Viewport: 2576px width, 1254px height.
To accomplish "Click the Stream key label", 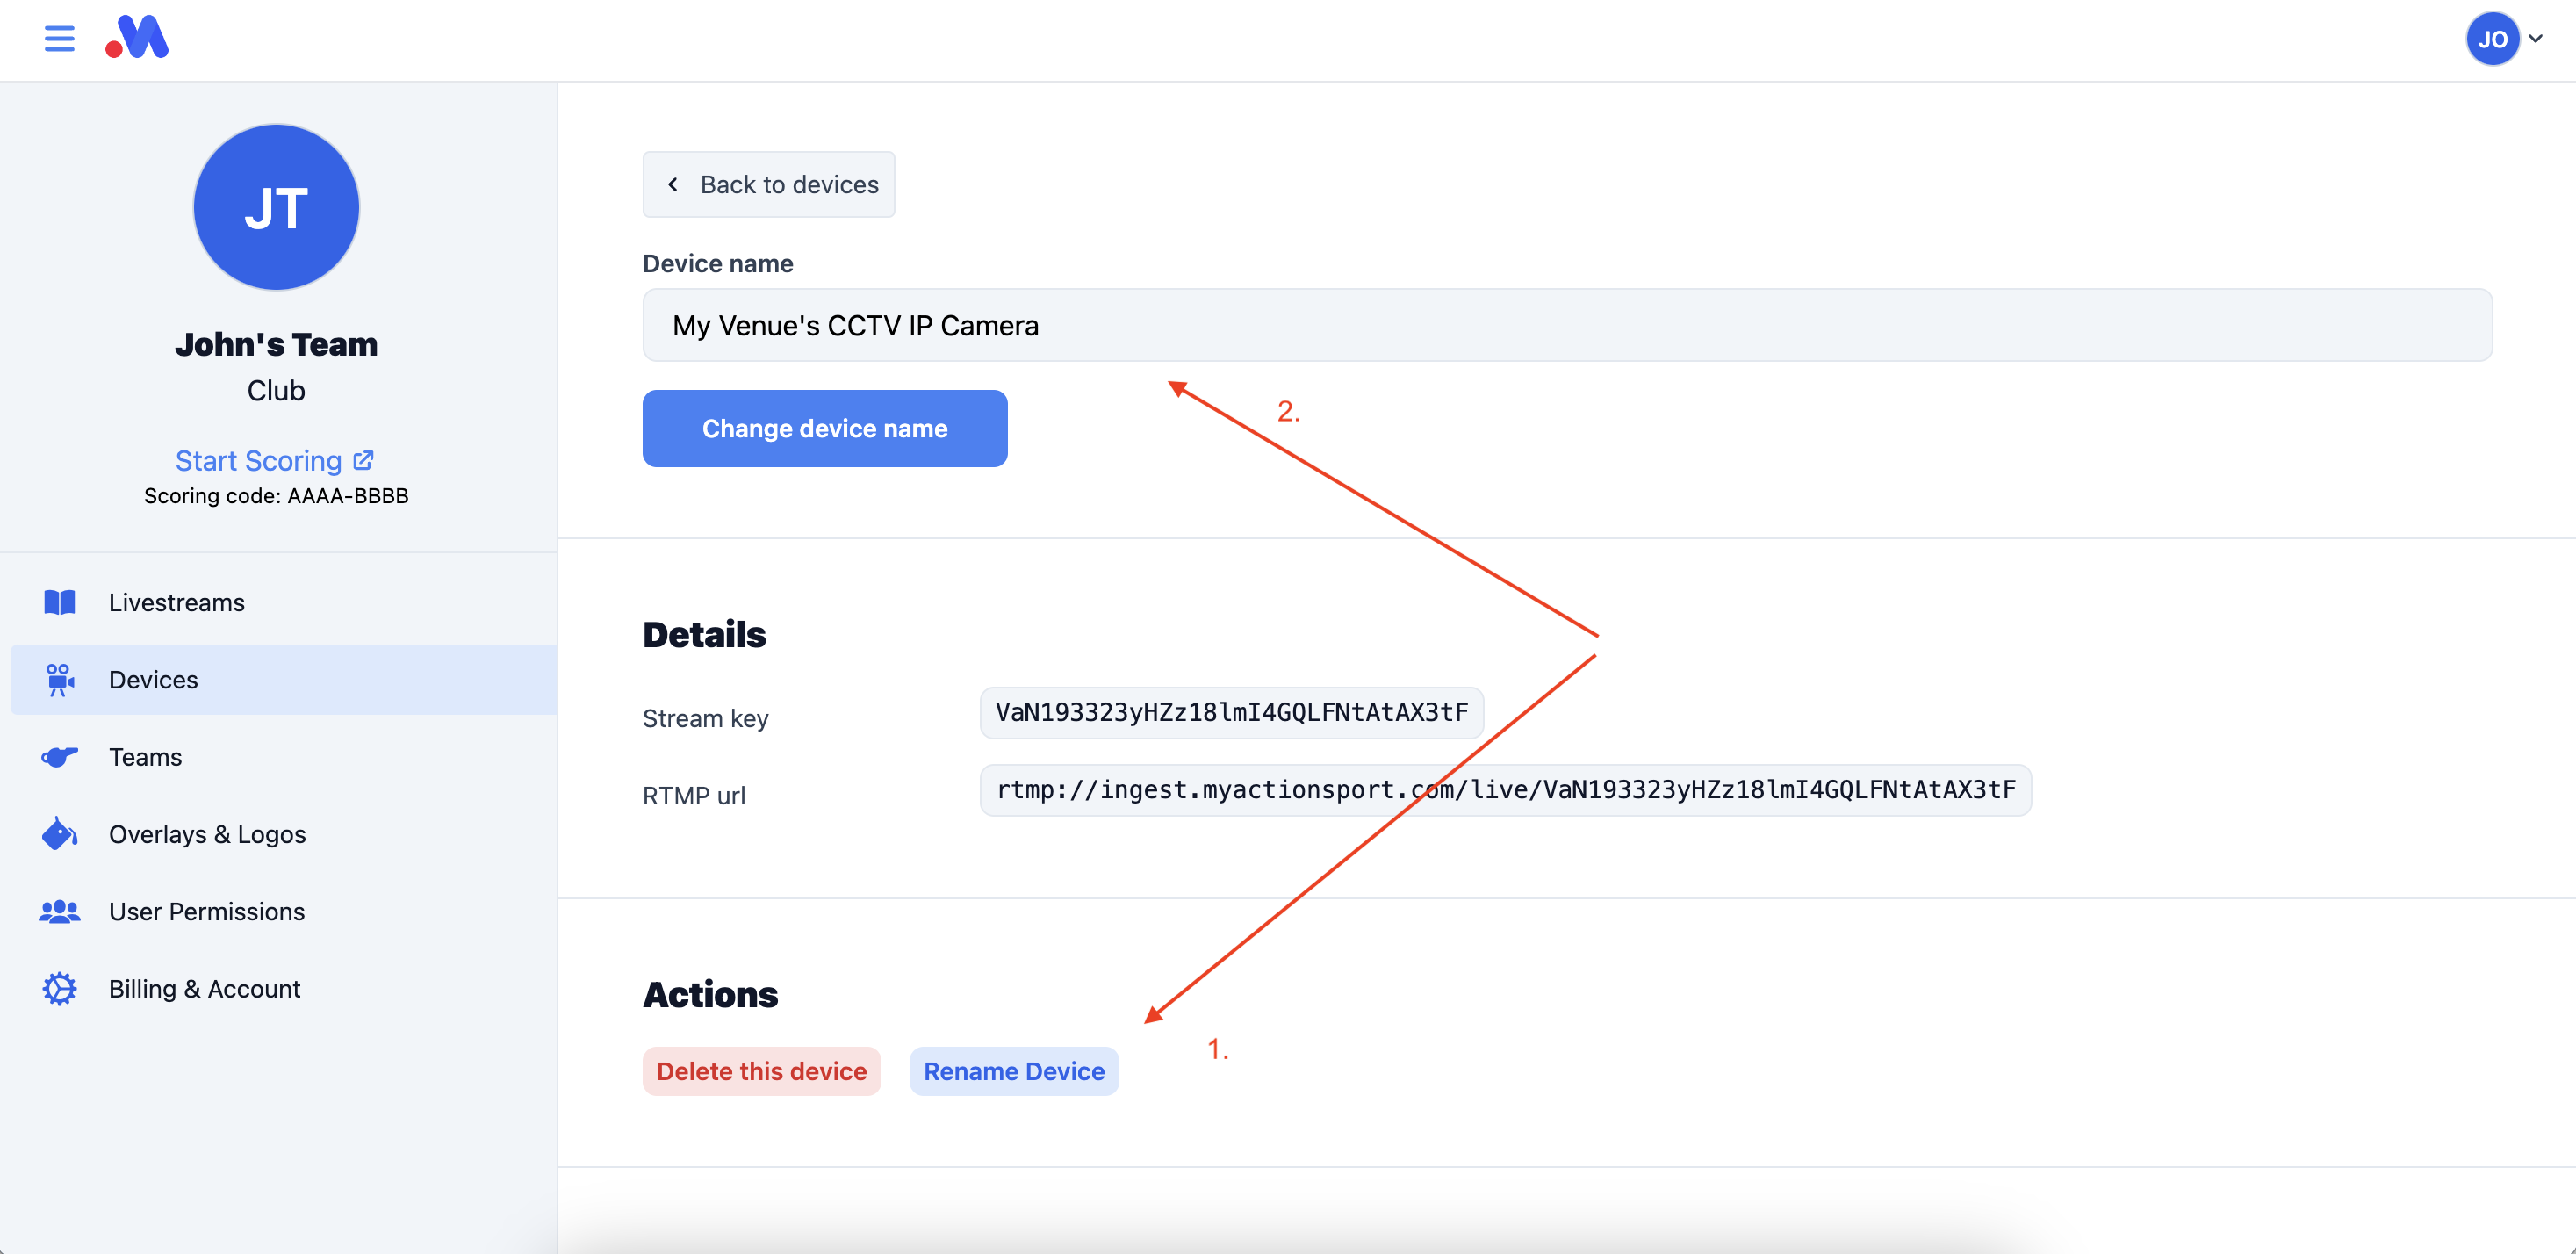I will point(705,718).
